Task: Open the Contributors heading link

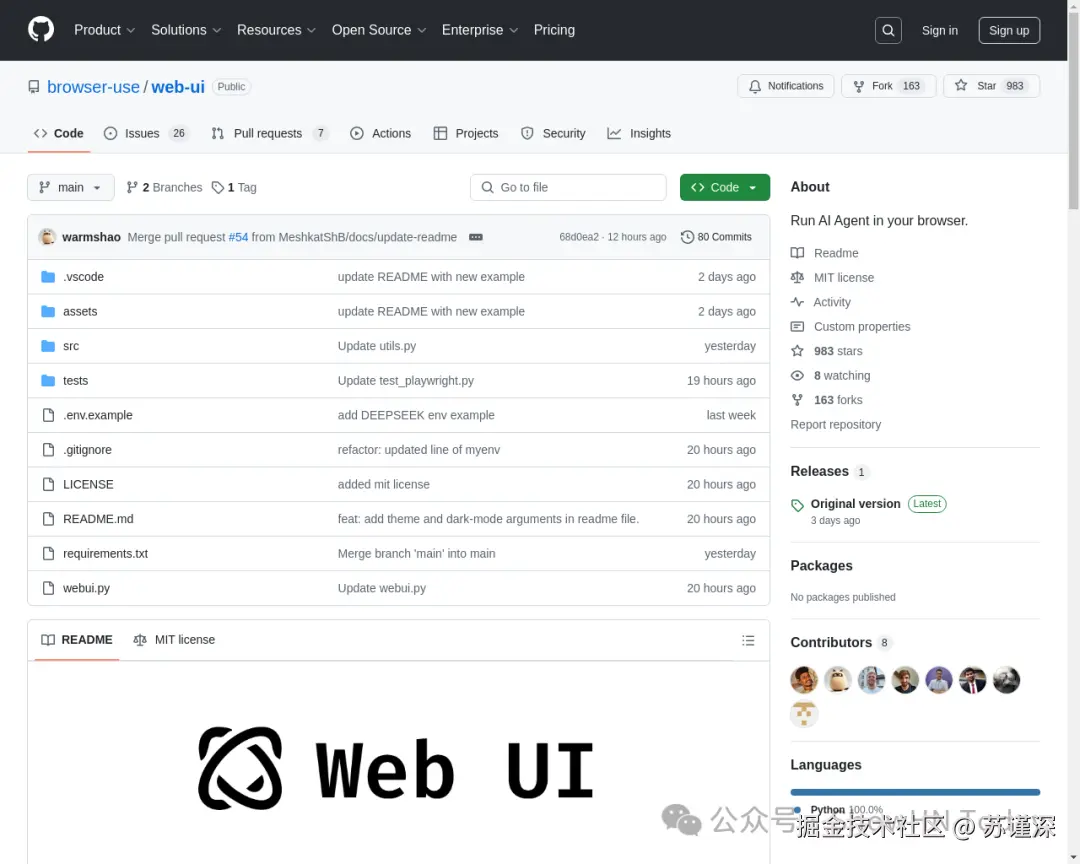Action: click(x=831, y=642)
